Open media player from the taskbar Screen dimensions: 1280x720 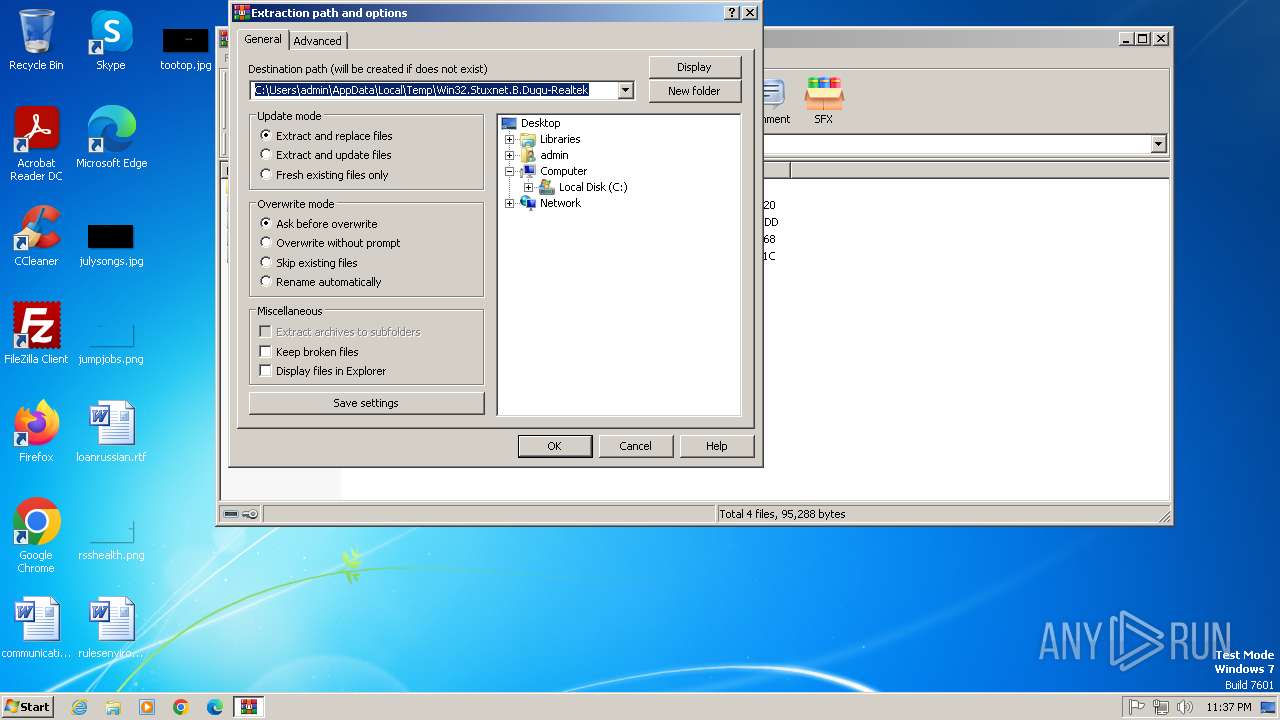tap(147, 707)
